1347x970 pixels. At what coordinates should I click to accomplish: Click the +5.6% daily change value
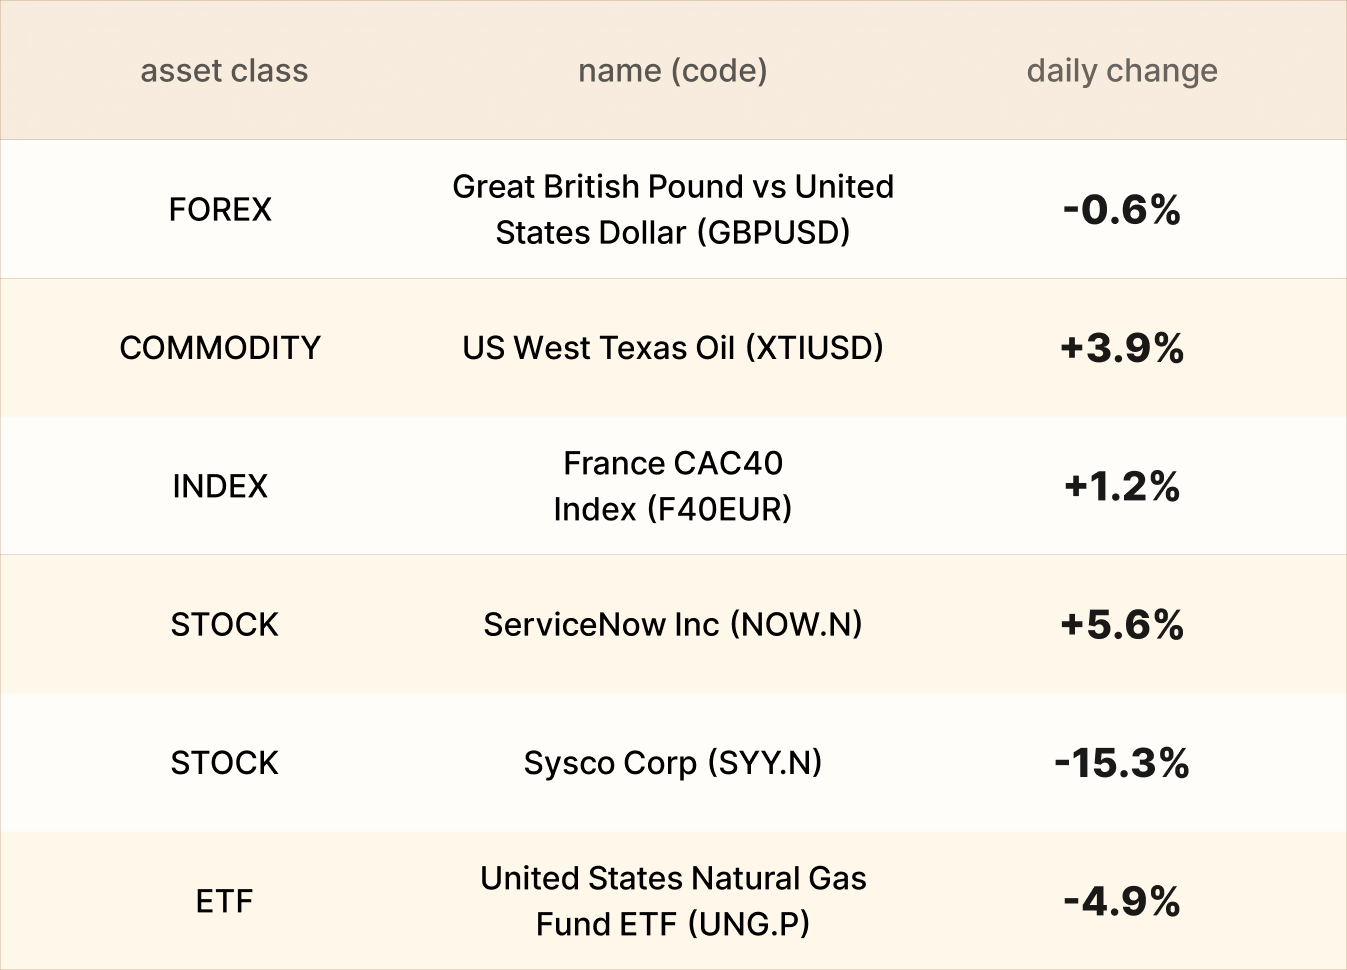[x=1122, y=625]
